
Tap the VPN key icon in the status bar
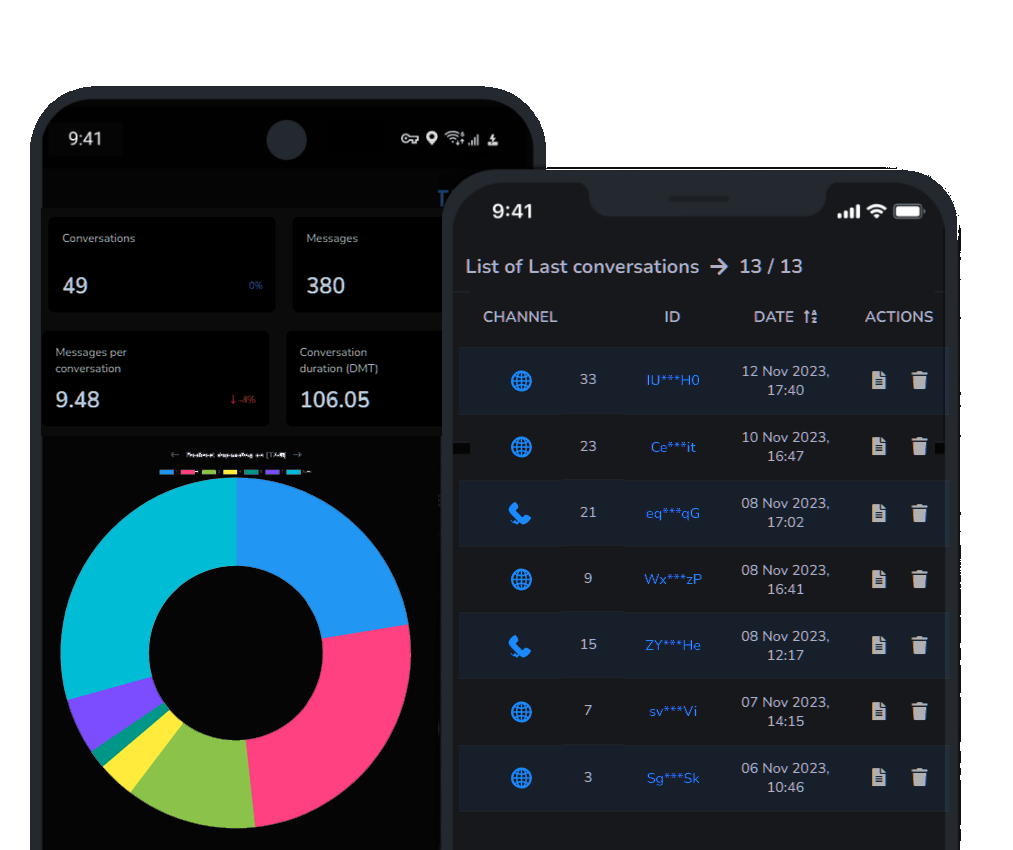click(x=409, y=140)
